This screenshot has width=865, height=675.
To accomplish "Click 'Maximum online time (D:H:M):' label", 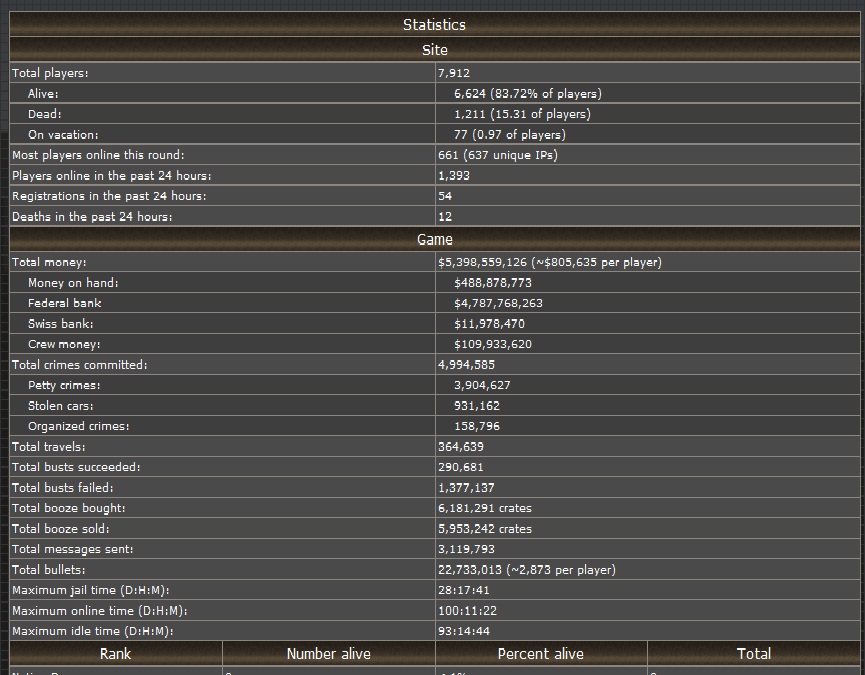I will 100,610.
